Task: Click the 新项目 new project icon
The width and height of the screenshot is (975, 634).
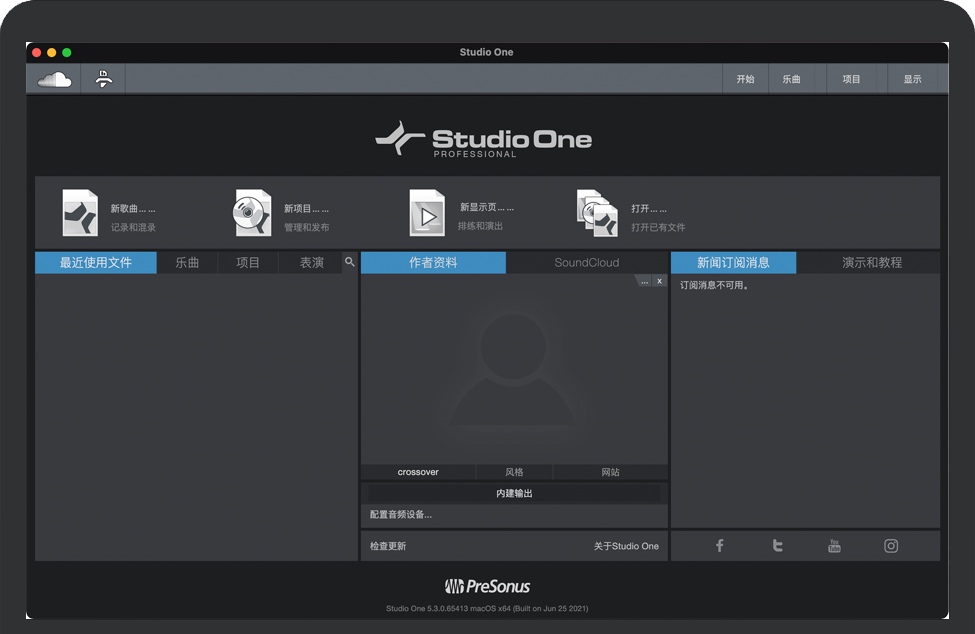Action: [x=252, y=213]
